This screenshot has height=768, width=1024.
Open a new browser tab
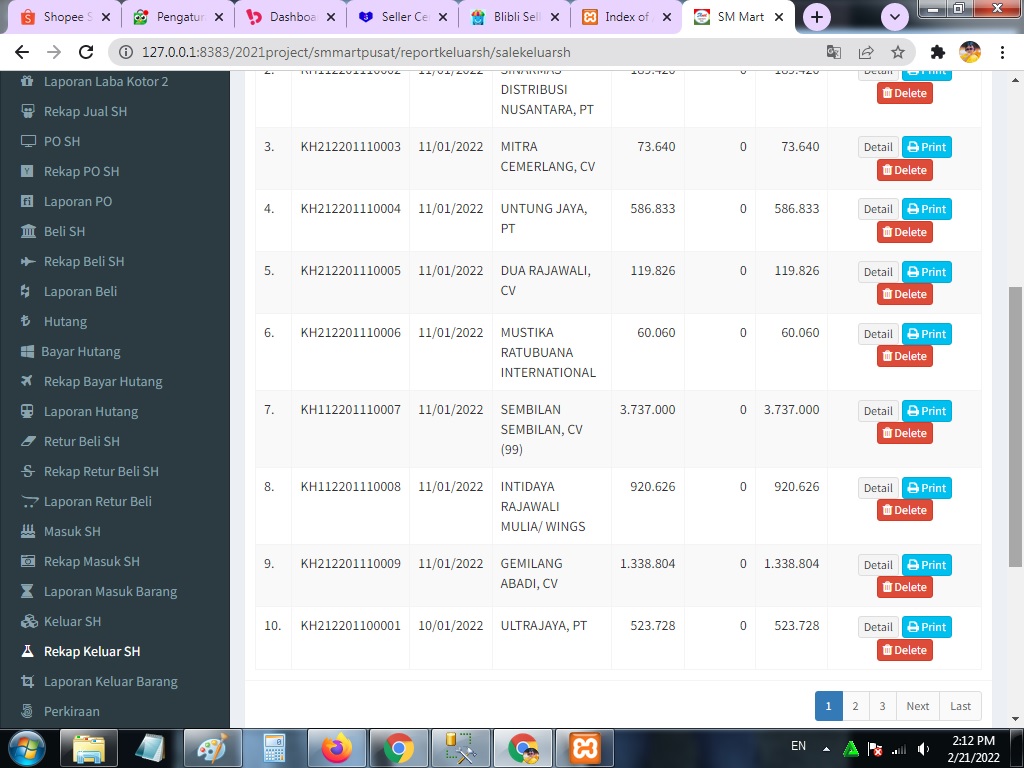817,17
